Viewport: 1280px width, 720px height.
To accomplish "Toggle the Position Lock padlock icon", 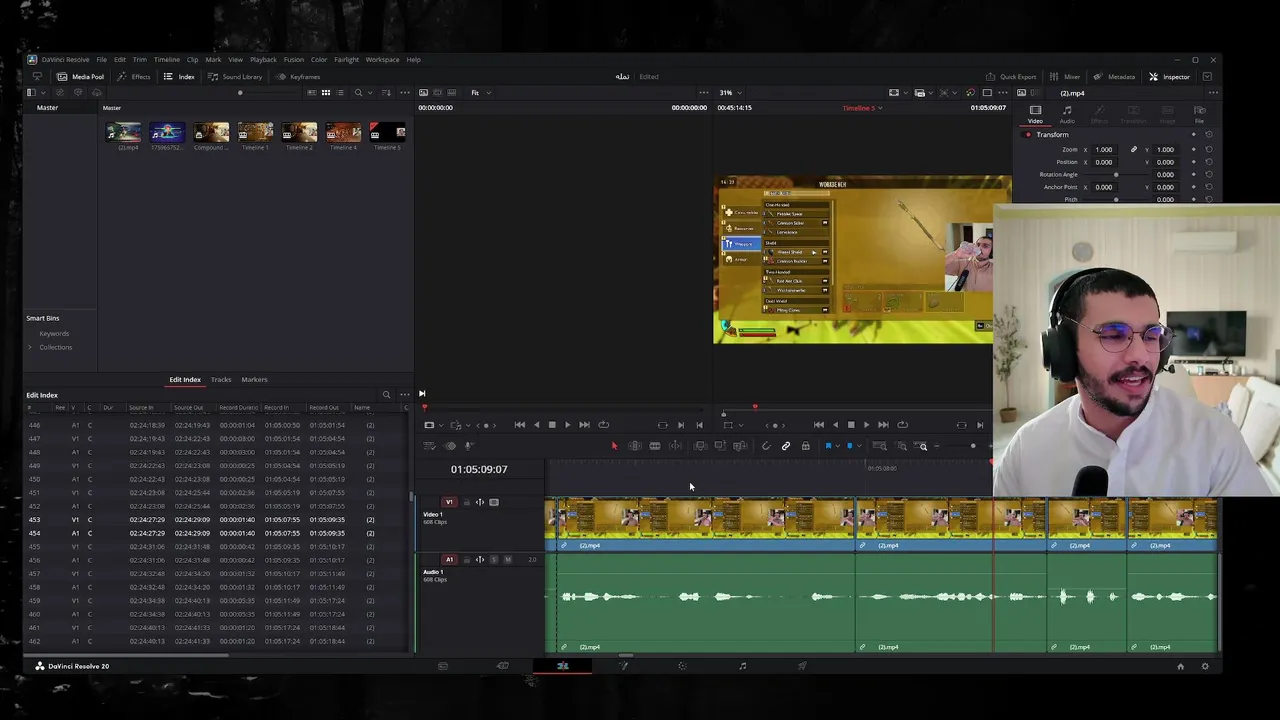I will click(806, 446).
